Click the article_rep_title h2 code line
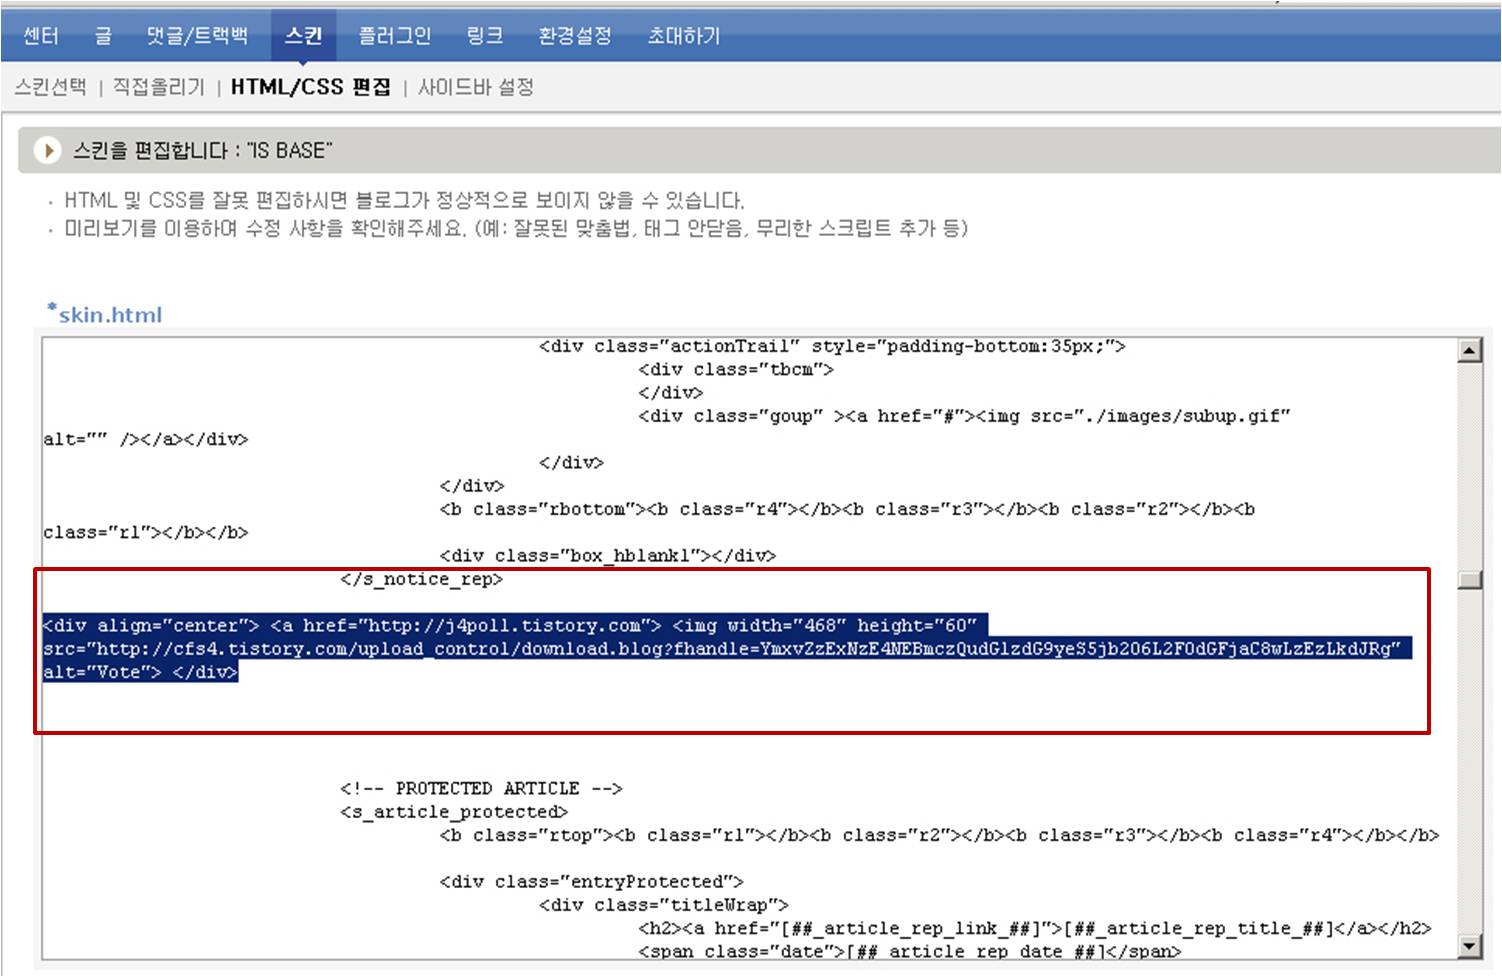 [1035, 928]
